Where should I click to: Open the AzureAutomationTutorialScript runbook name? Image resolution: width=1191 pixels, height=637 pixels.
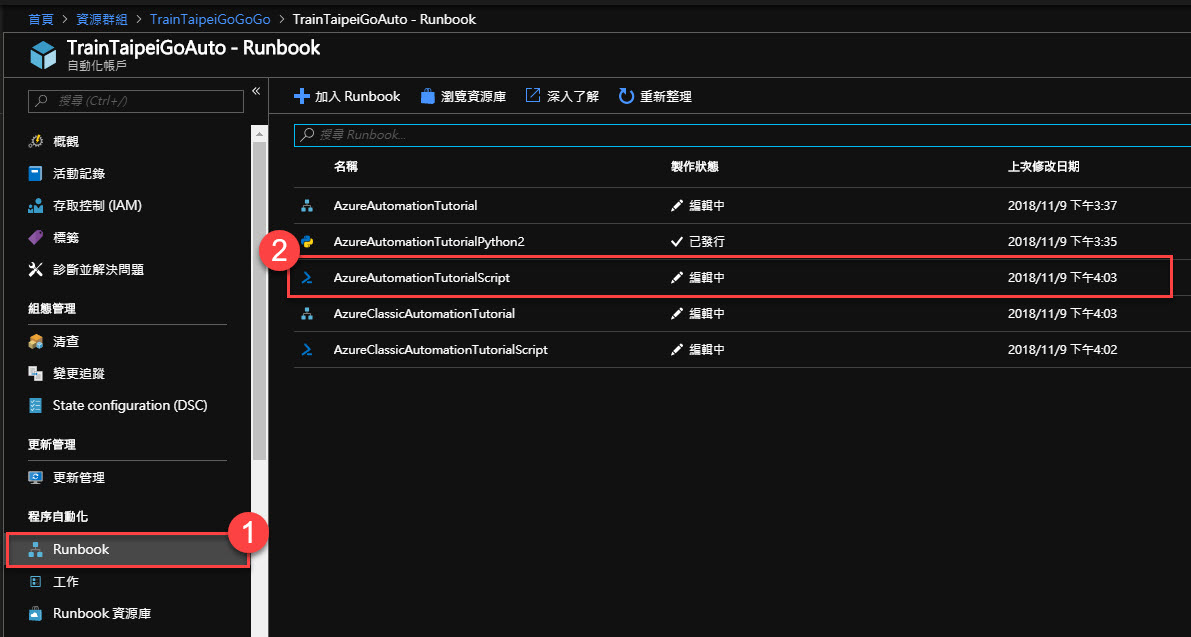tap(422, 278)
